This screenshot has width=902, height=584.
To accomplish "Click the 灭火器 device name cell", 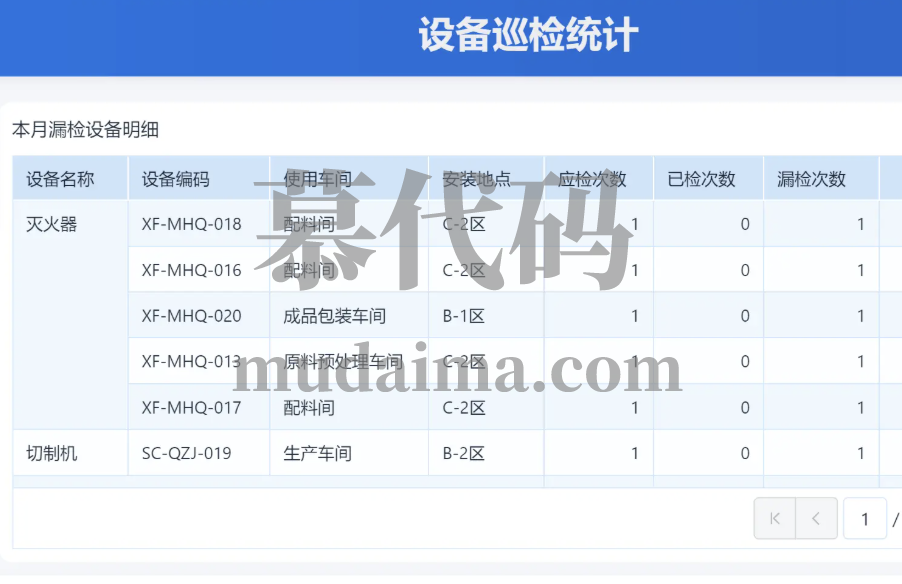I will tap(52, 224).
